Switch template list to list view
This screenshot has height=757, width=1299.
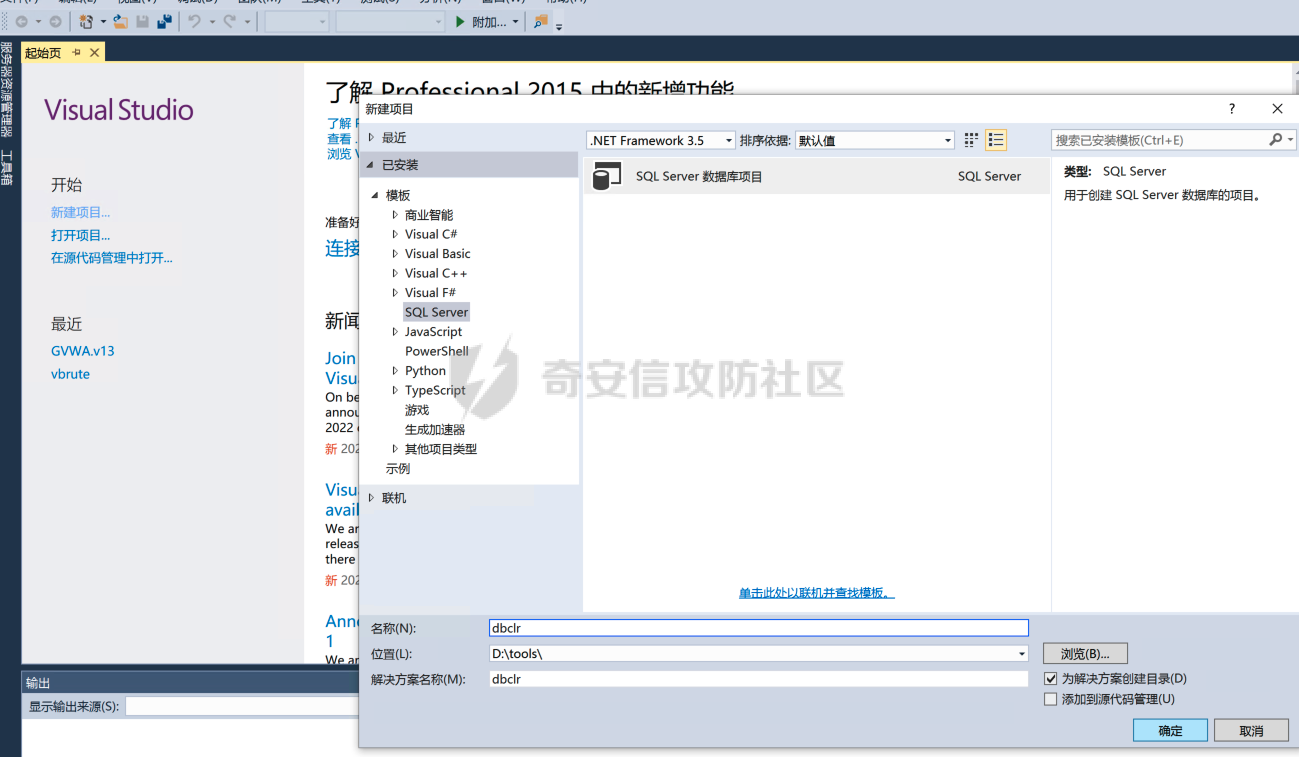coord(996,140)
